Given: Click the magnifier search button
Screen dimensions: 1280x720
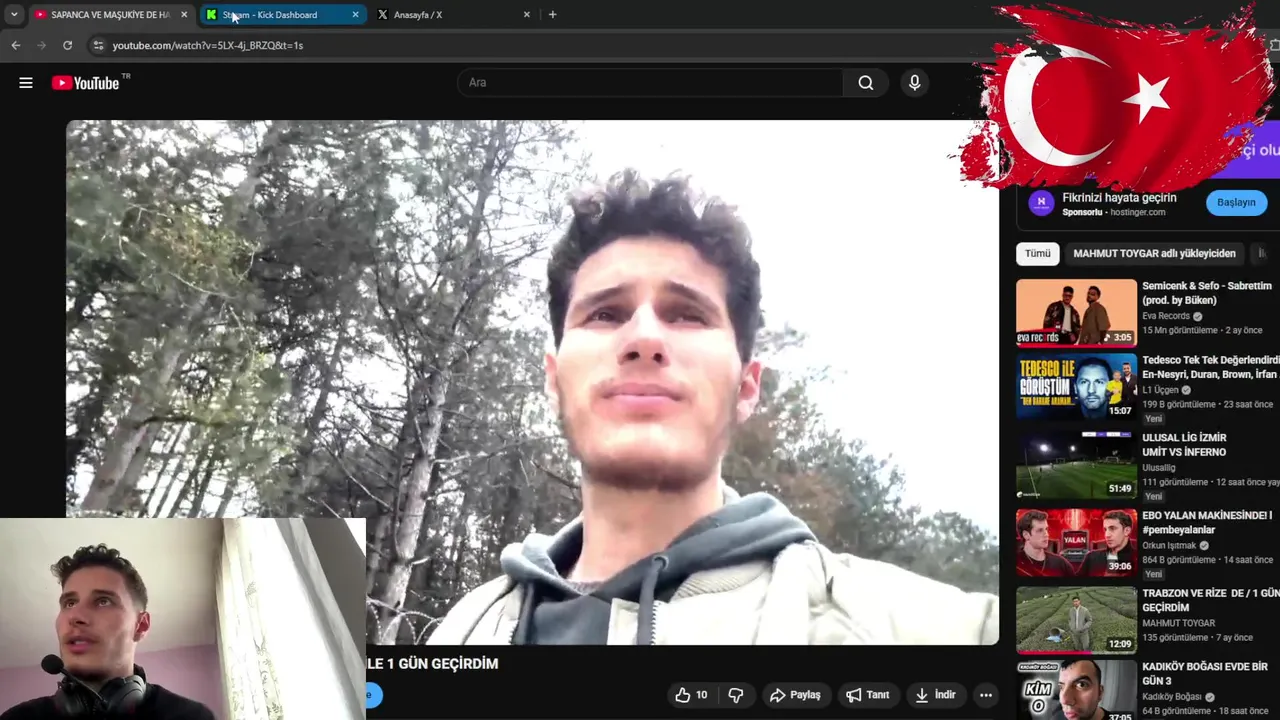Looking at the screenshot, I should click(866, 83).
